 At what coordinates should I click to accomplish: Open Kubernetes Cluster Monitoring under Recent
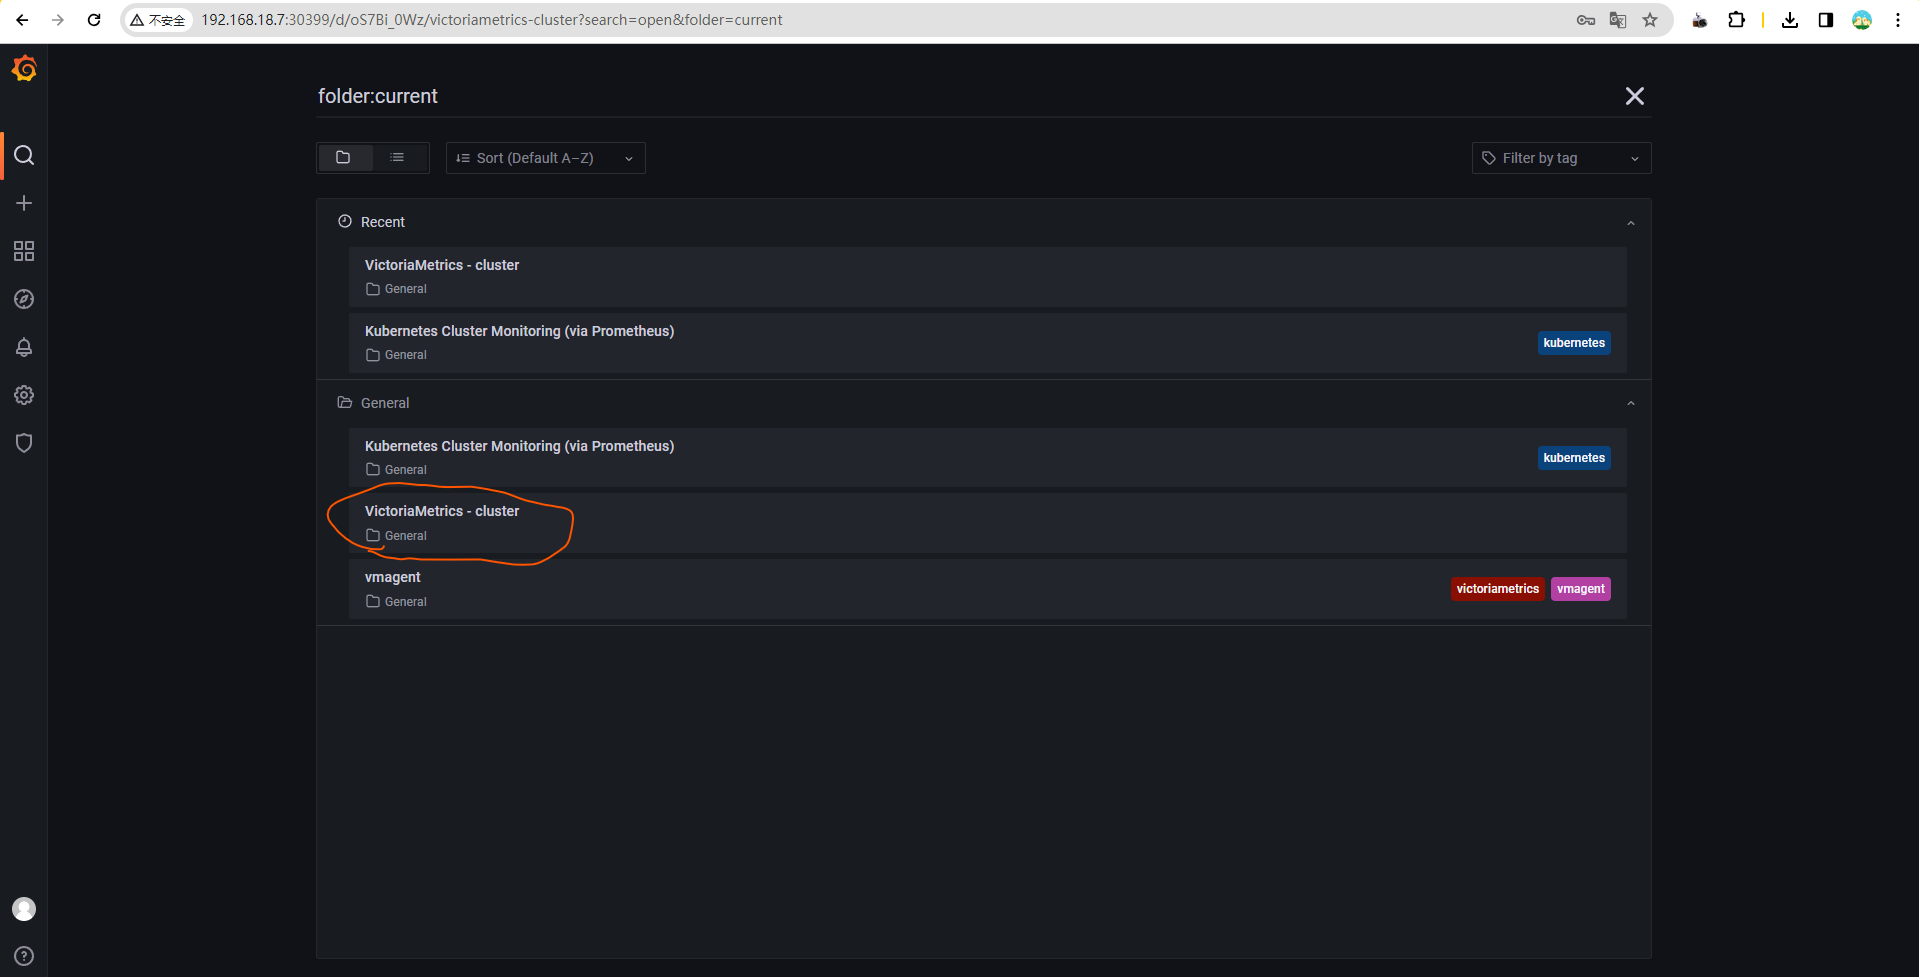[988, 343]
